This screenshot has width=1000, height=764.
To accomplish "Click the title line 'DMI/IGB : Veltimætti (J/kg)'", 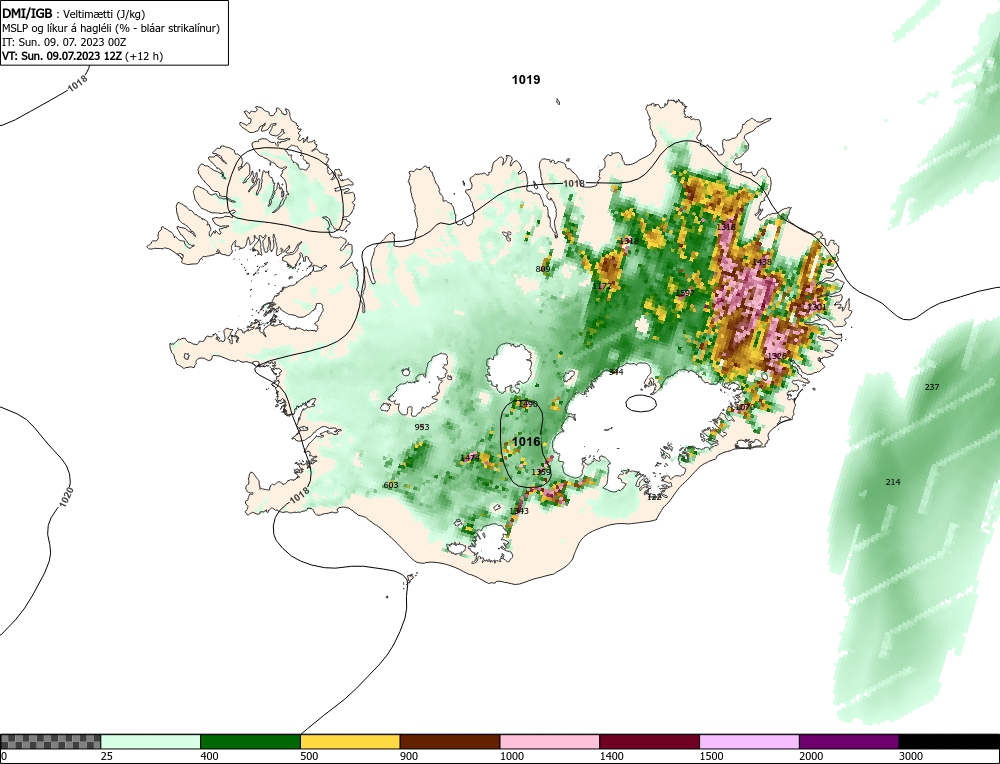I will coord(74,14).
